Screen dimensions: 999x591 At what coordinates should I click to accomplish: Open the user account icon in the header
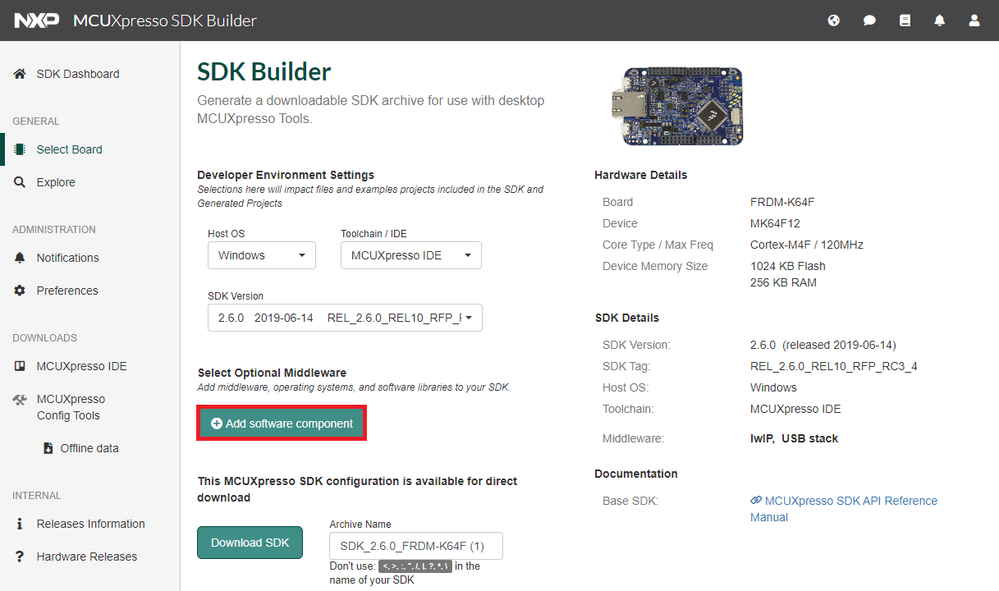point(973,20)
